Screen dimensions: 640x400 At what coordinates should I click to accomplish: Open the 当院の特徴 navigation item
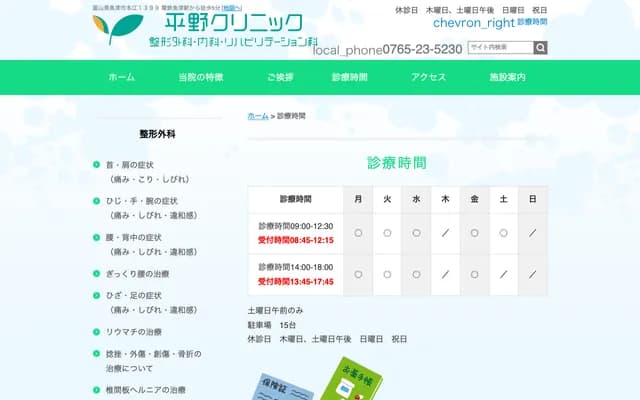coord(201,77)
